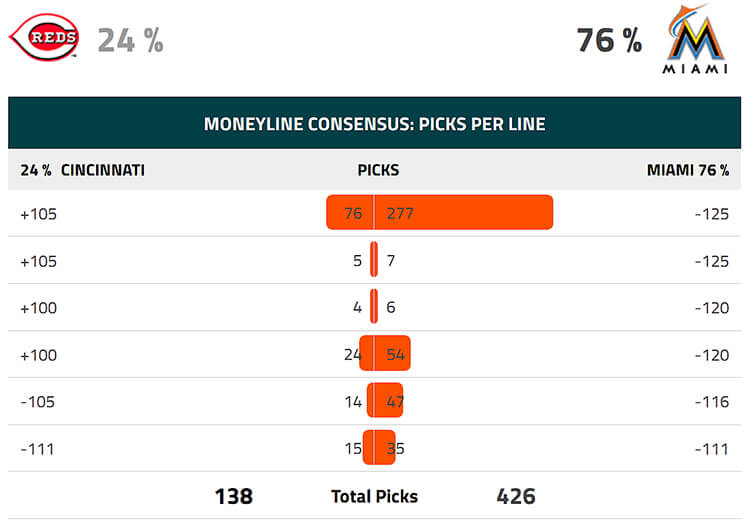The image size is (750, 521).
Task: Click the 54 picks bar
Action: coord(392,354)
